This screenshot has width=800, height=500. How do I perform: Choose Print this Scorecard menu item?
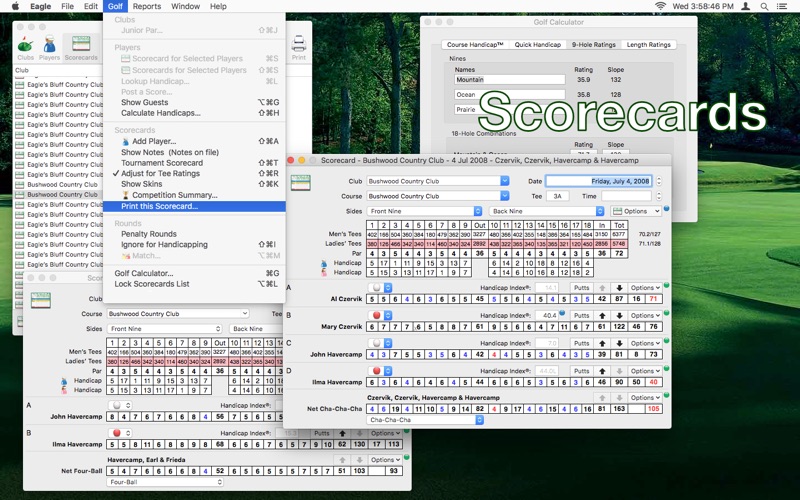pyautogui.click(x=159, y=206)
